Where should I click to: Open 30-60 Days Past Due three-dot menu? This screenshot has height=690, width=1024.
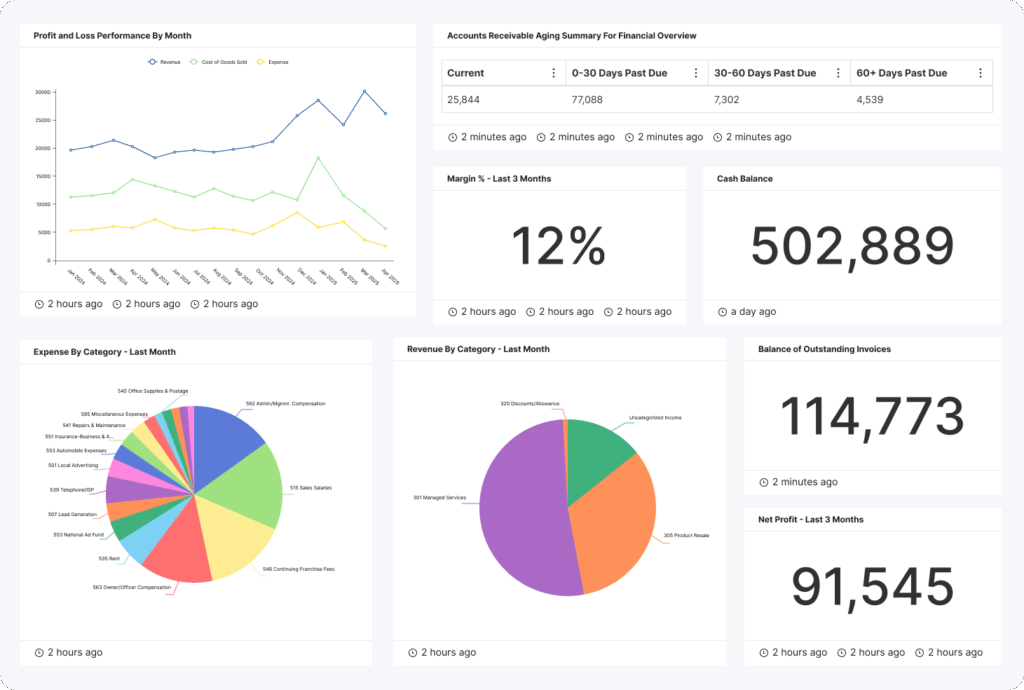coord(836,73)
